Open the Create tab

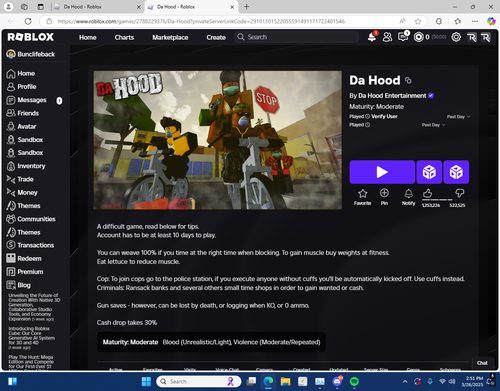pyautogui.click(x=216, y=37)
